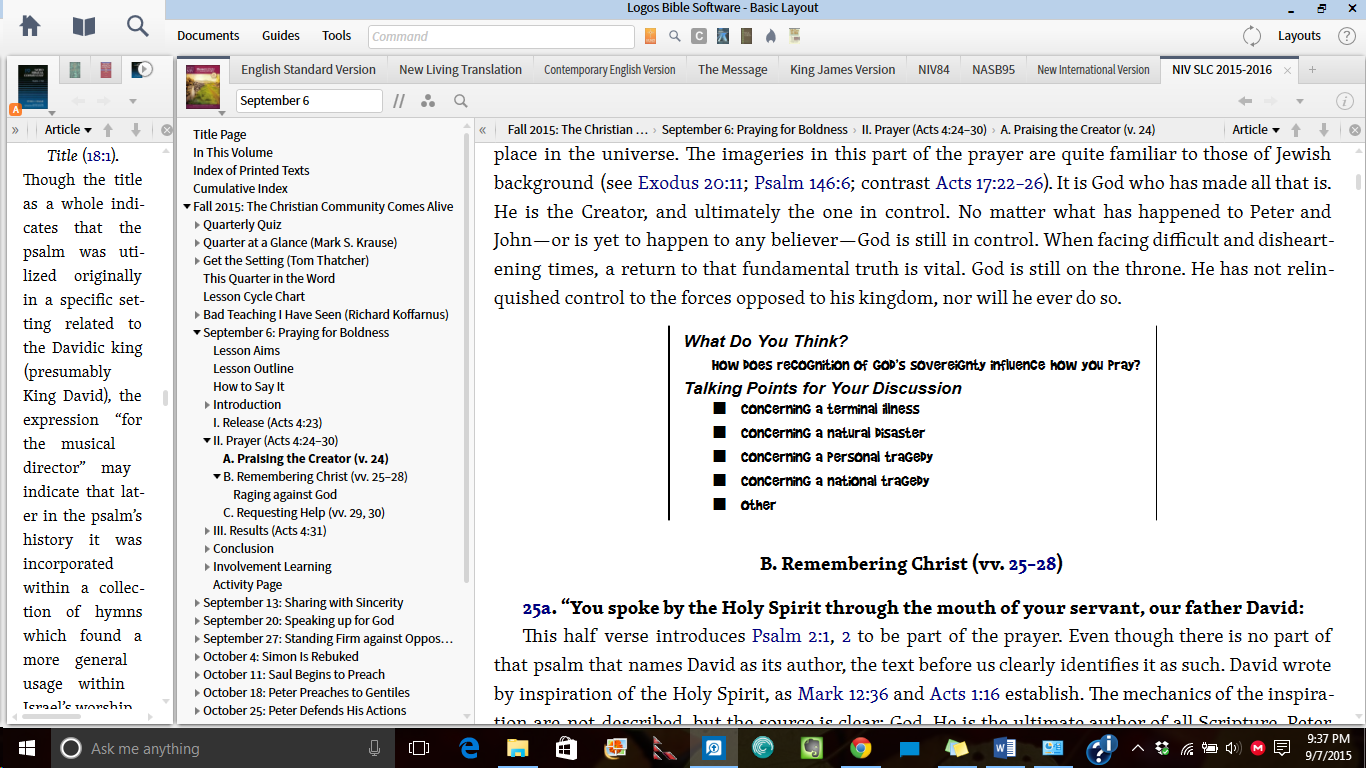Open Google Chrome from taskbar

(x=860, y=748)
